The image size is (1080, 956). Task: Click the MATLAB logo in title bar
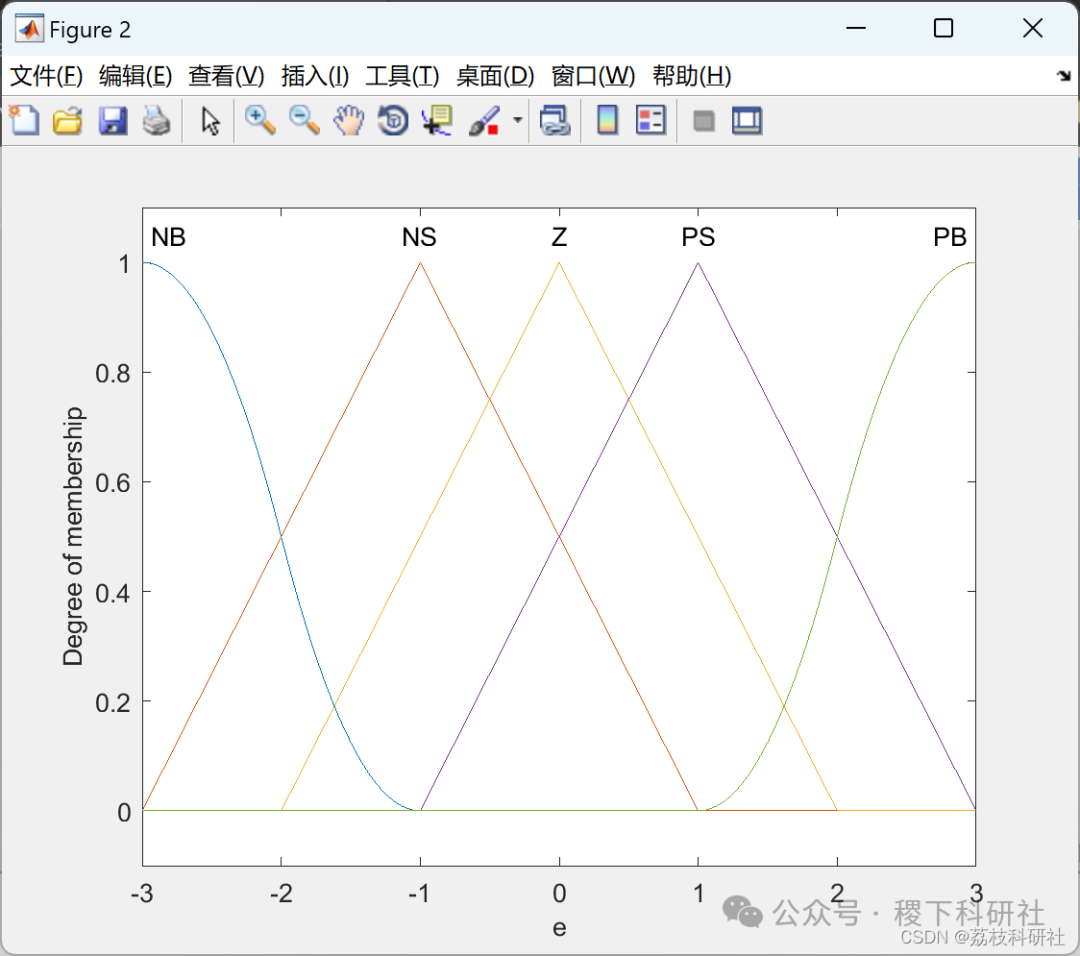[x=29, y=29]
